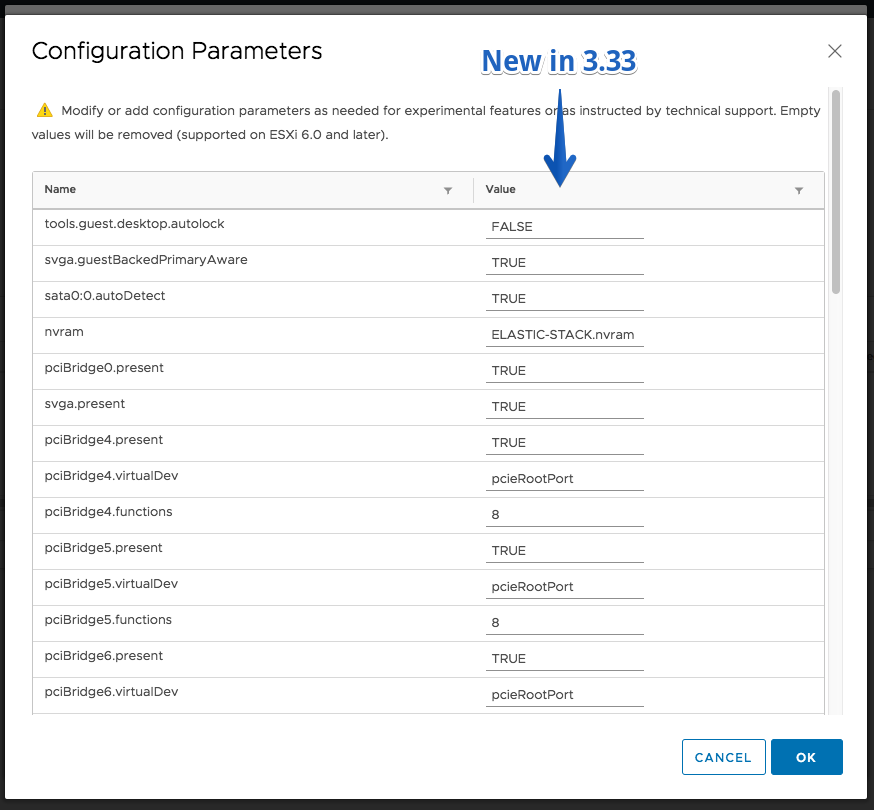The height and width of the screenshot is (810, 874).
Task: Cancel the configuration changes
Action: click(724, 757)
